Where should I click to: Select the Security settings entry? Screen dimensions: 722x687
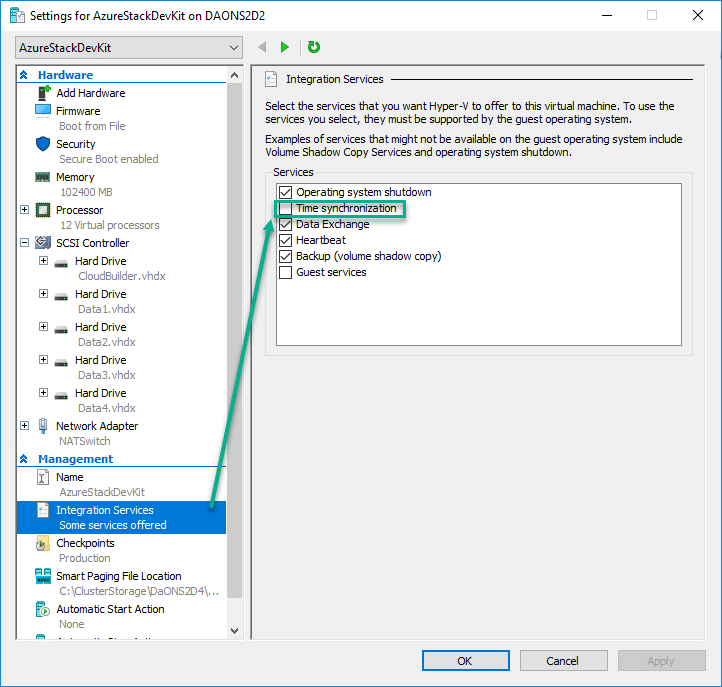pyautogui.click(x=76, y=144)
